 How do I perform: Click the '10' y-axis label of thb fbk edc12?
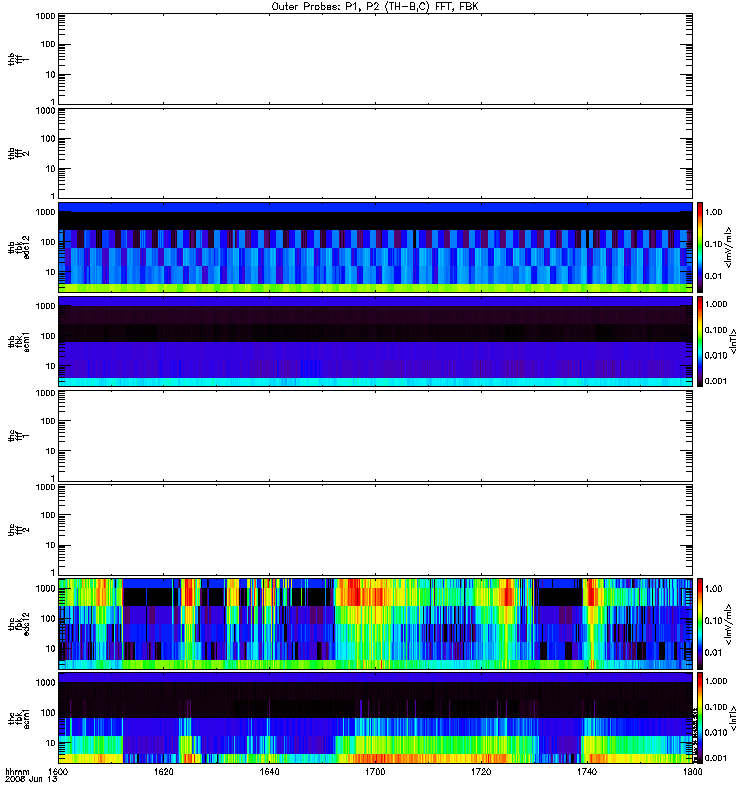(x=51, y=272)
